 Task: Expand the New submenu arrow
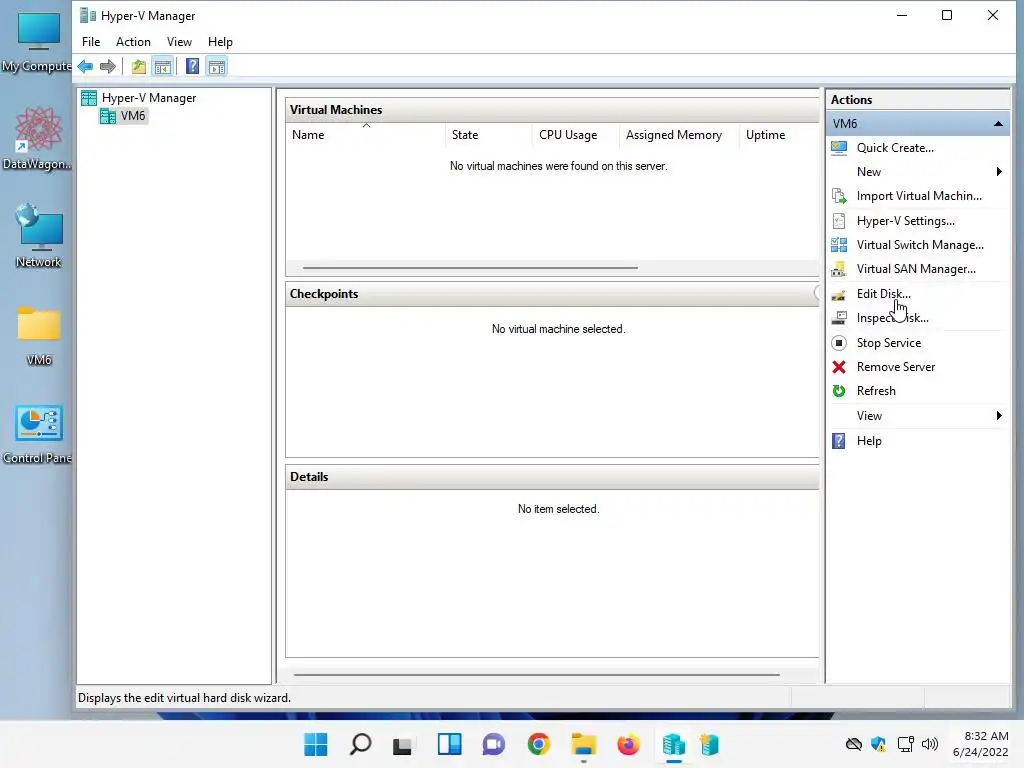tap(999, 172)
